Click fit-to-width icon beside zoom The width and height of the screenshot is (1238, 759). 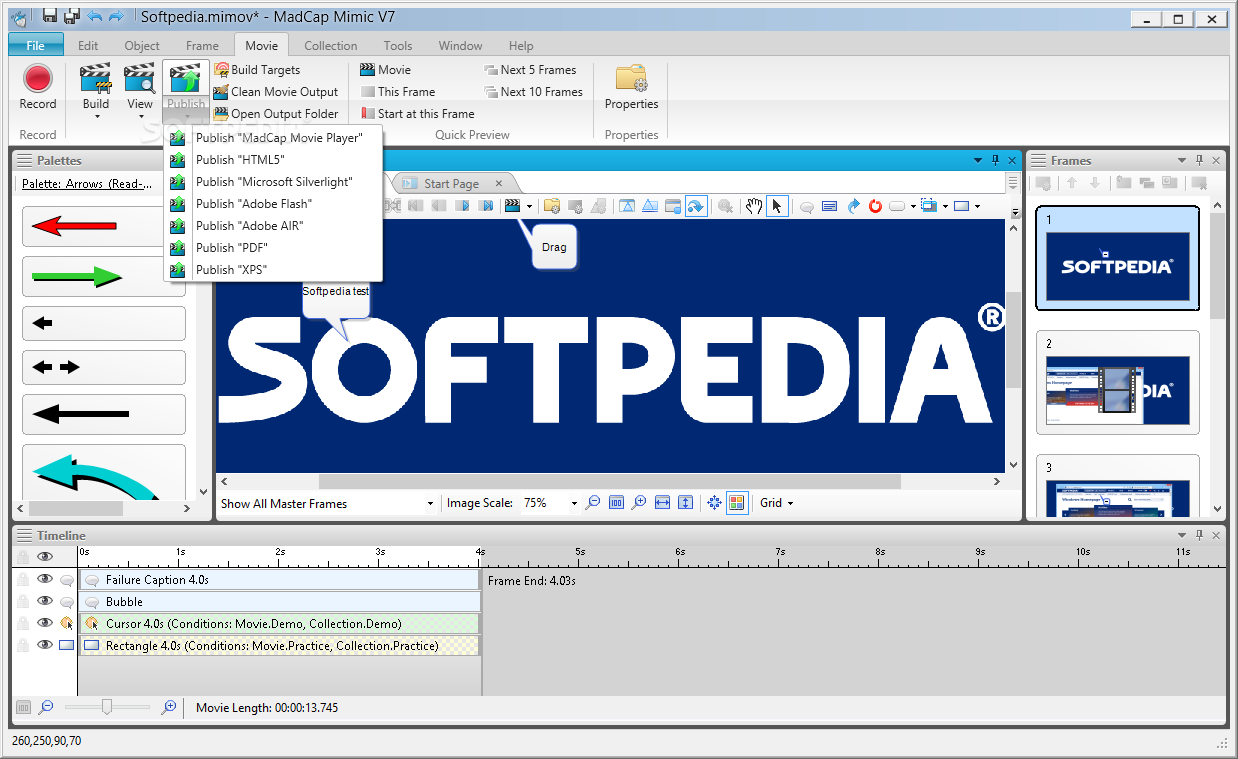point(662,503)
